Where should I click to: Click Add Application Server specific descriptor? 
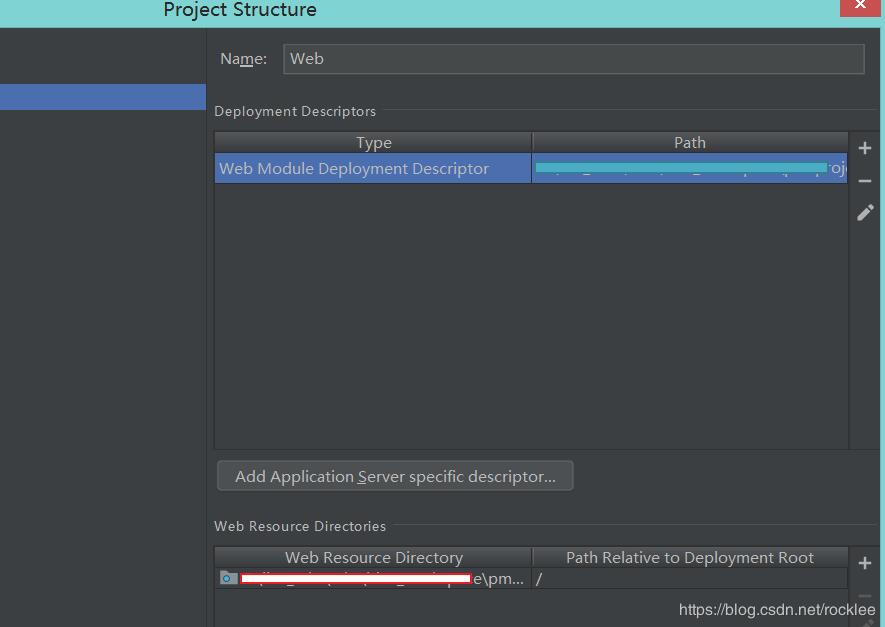click(394, 475)
